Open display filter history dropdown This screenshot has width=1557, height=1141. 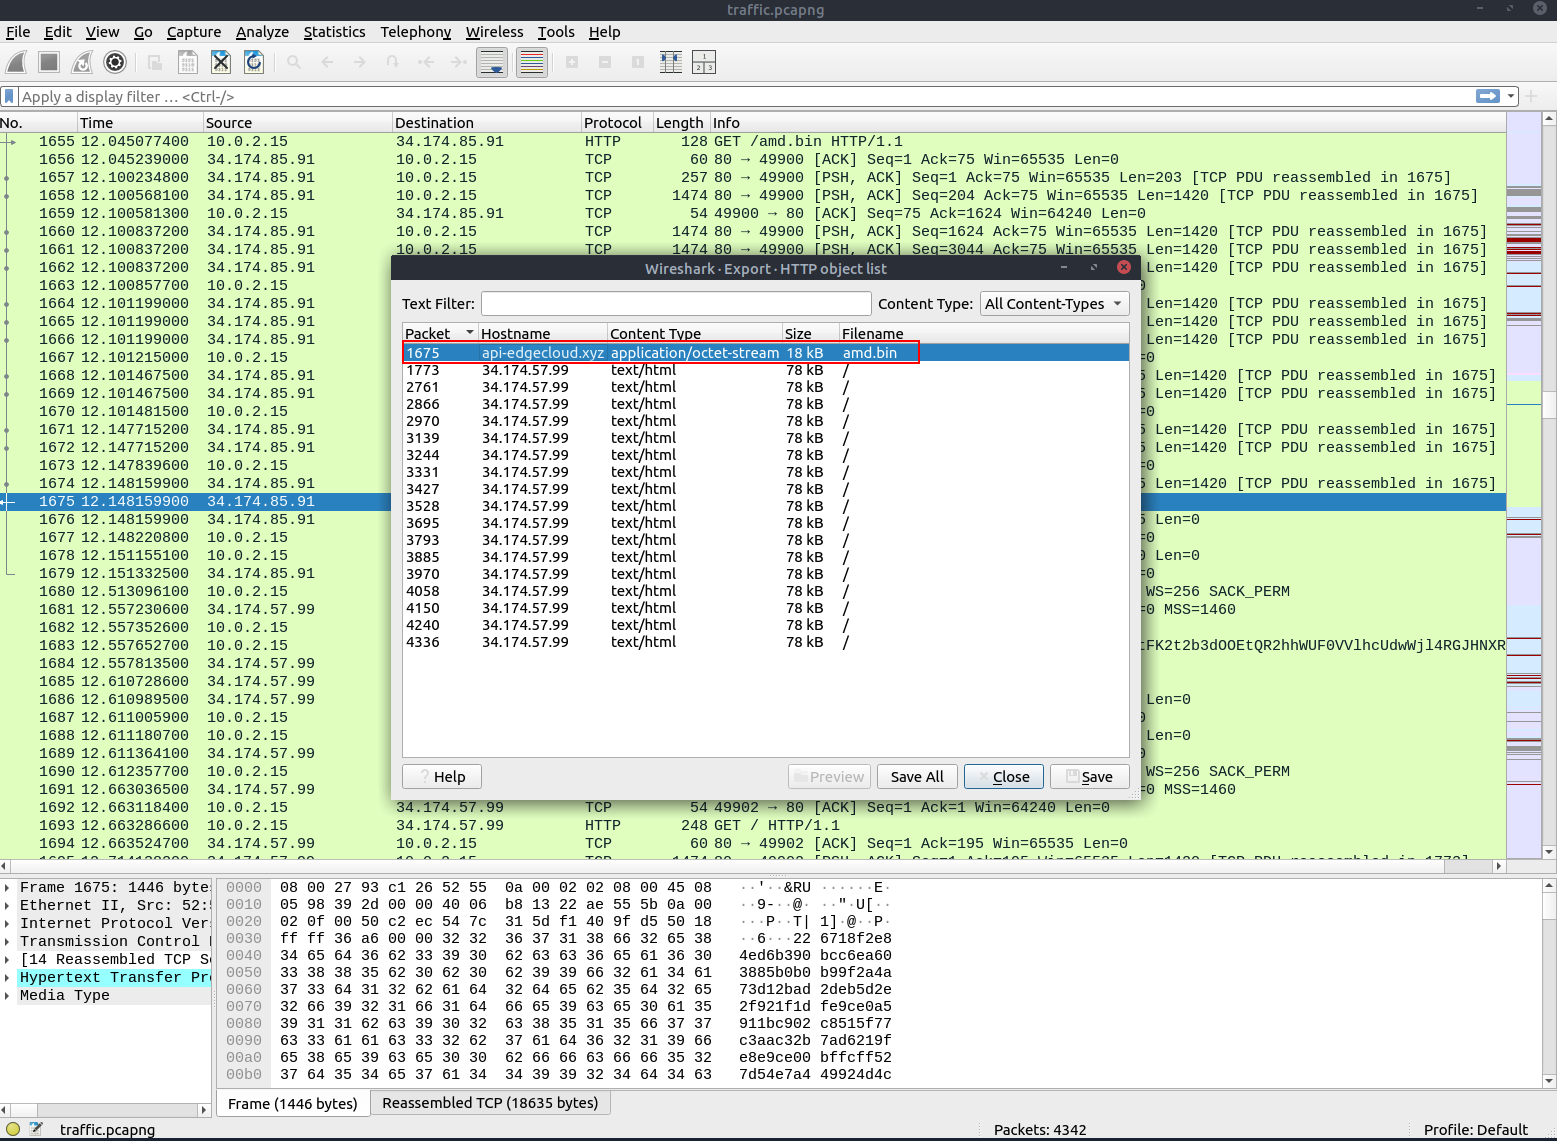[x=1511, y=96]
